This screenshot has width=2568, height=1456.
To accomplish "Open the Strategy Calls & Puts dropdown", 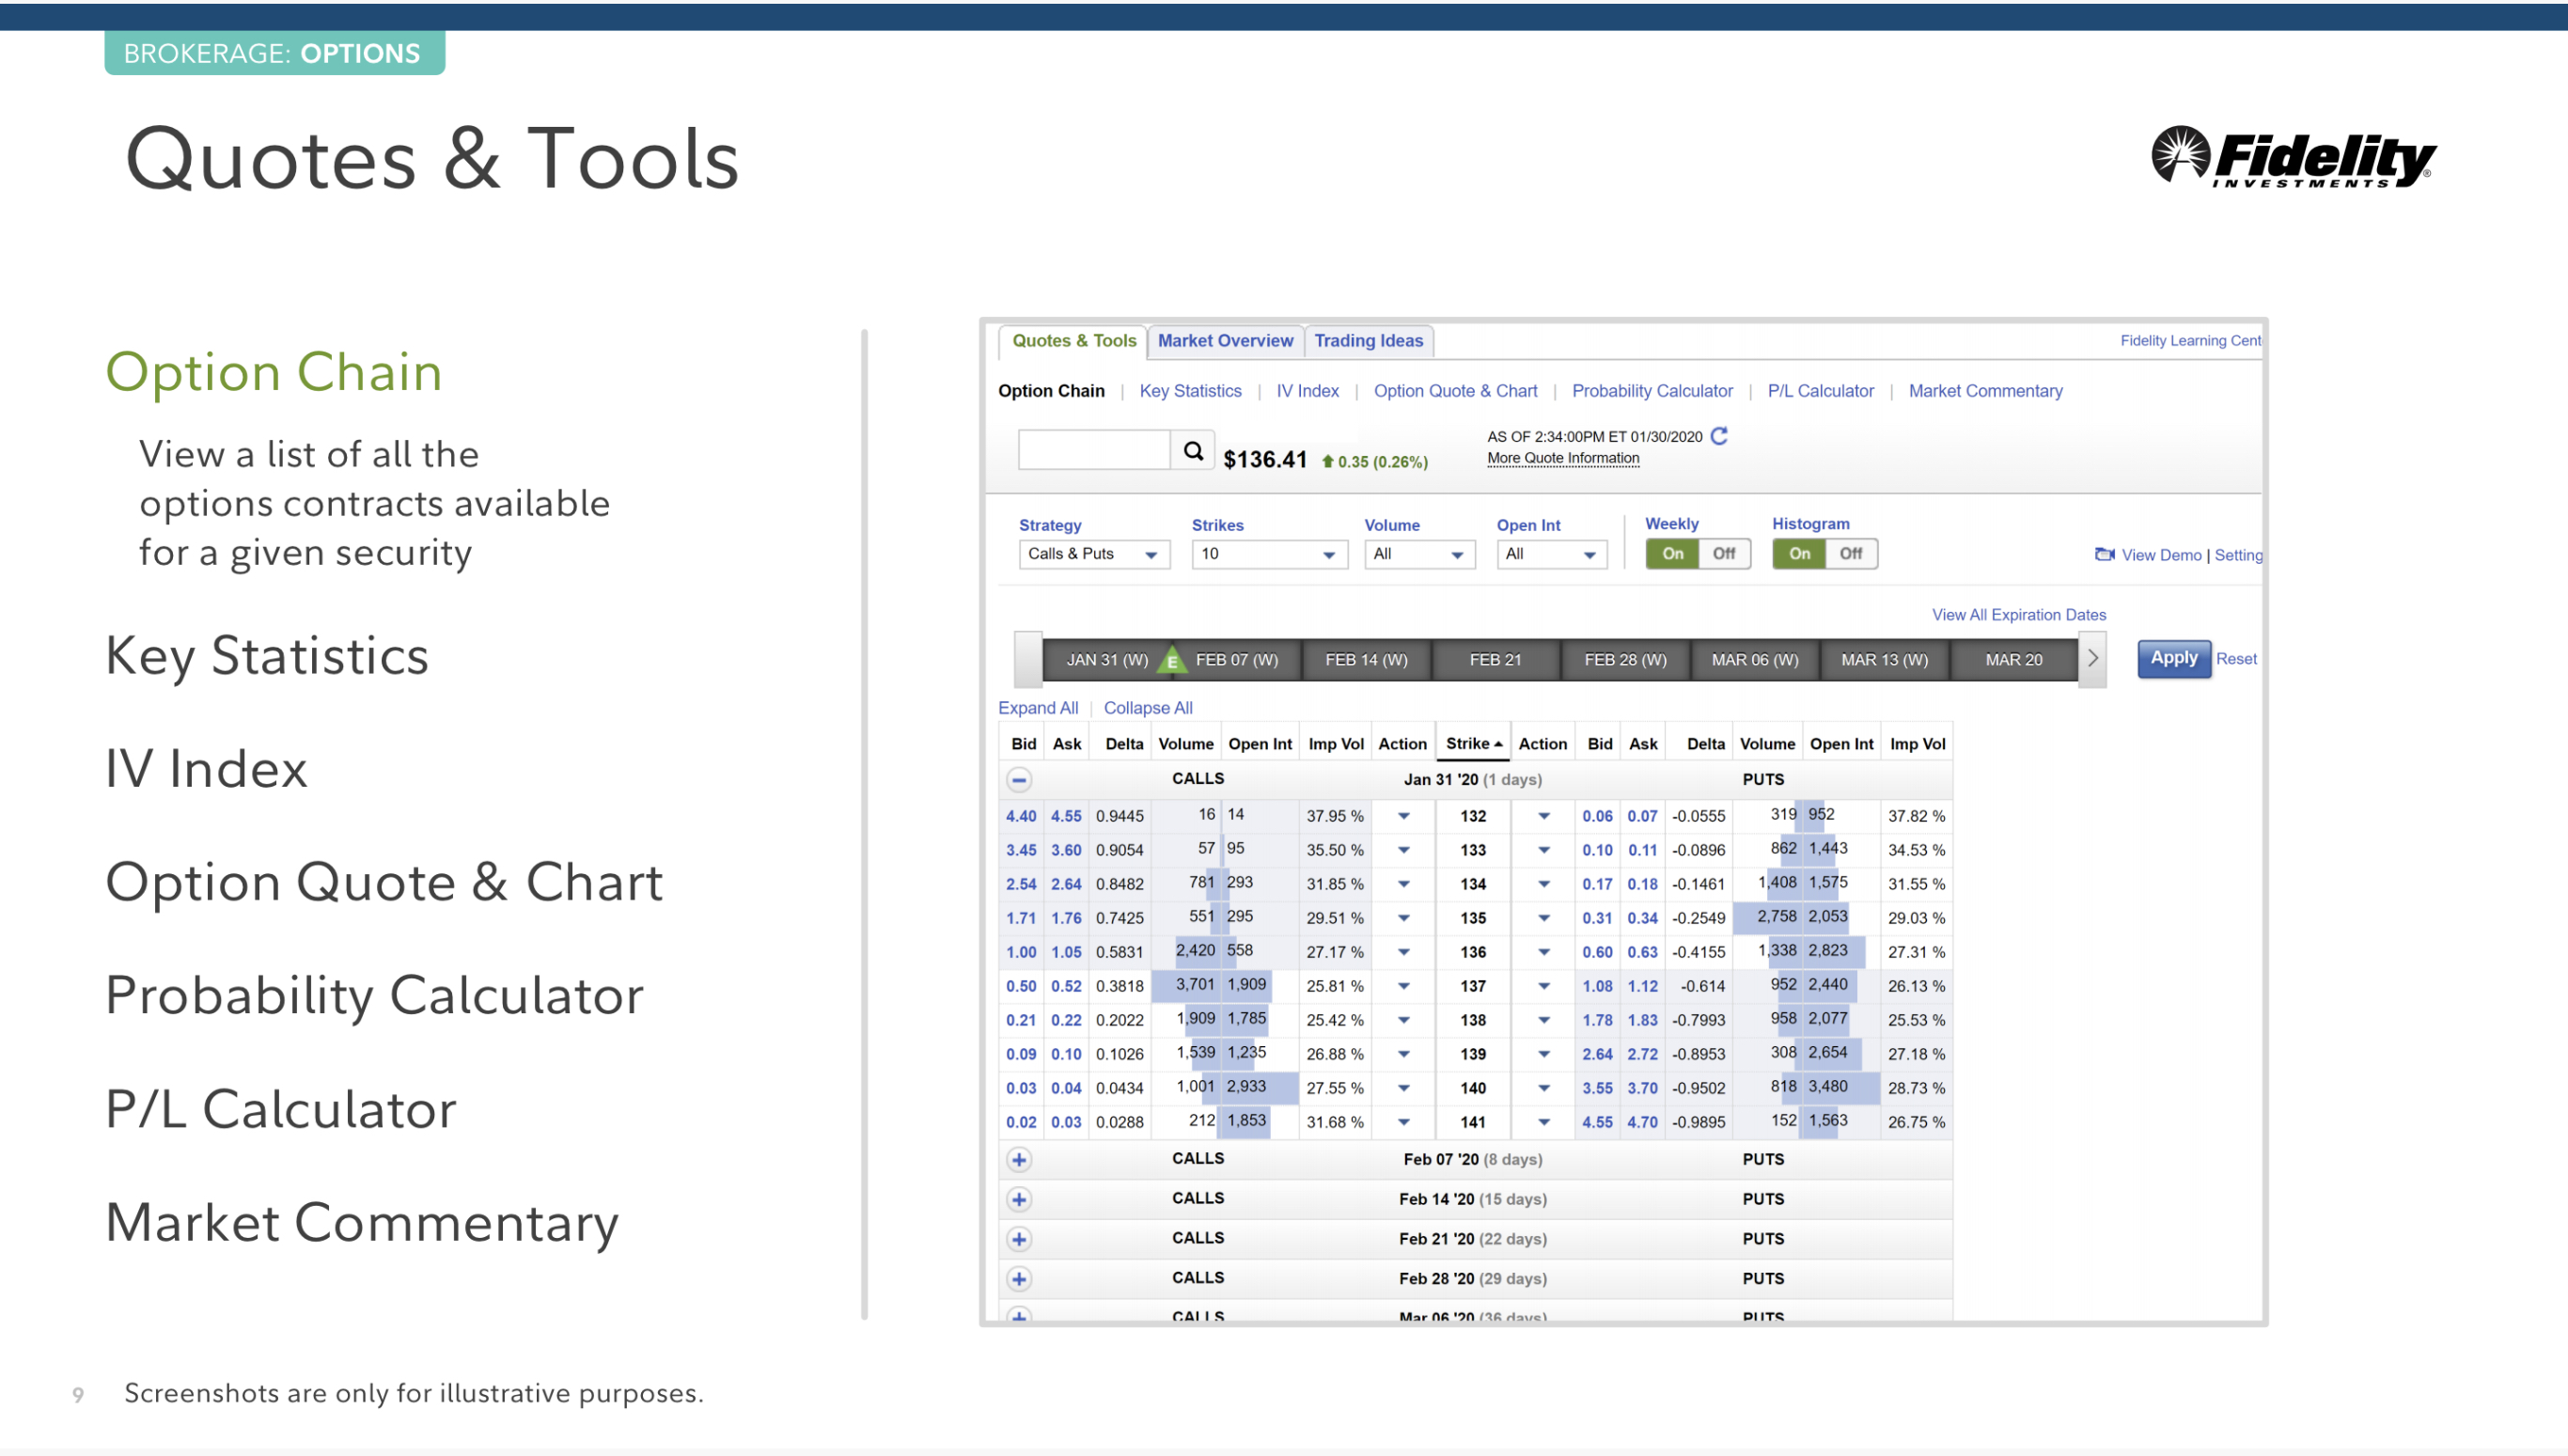I will tap(1093, 554).
